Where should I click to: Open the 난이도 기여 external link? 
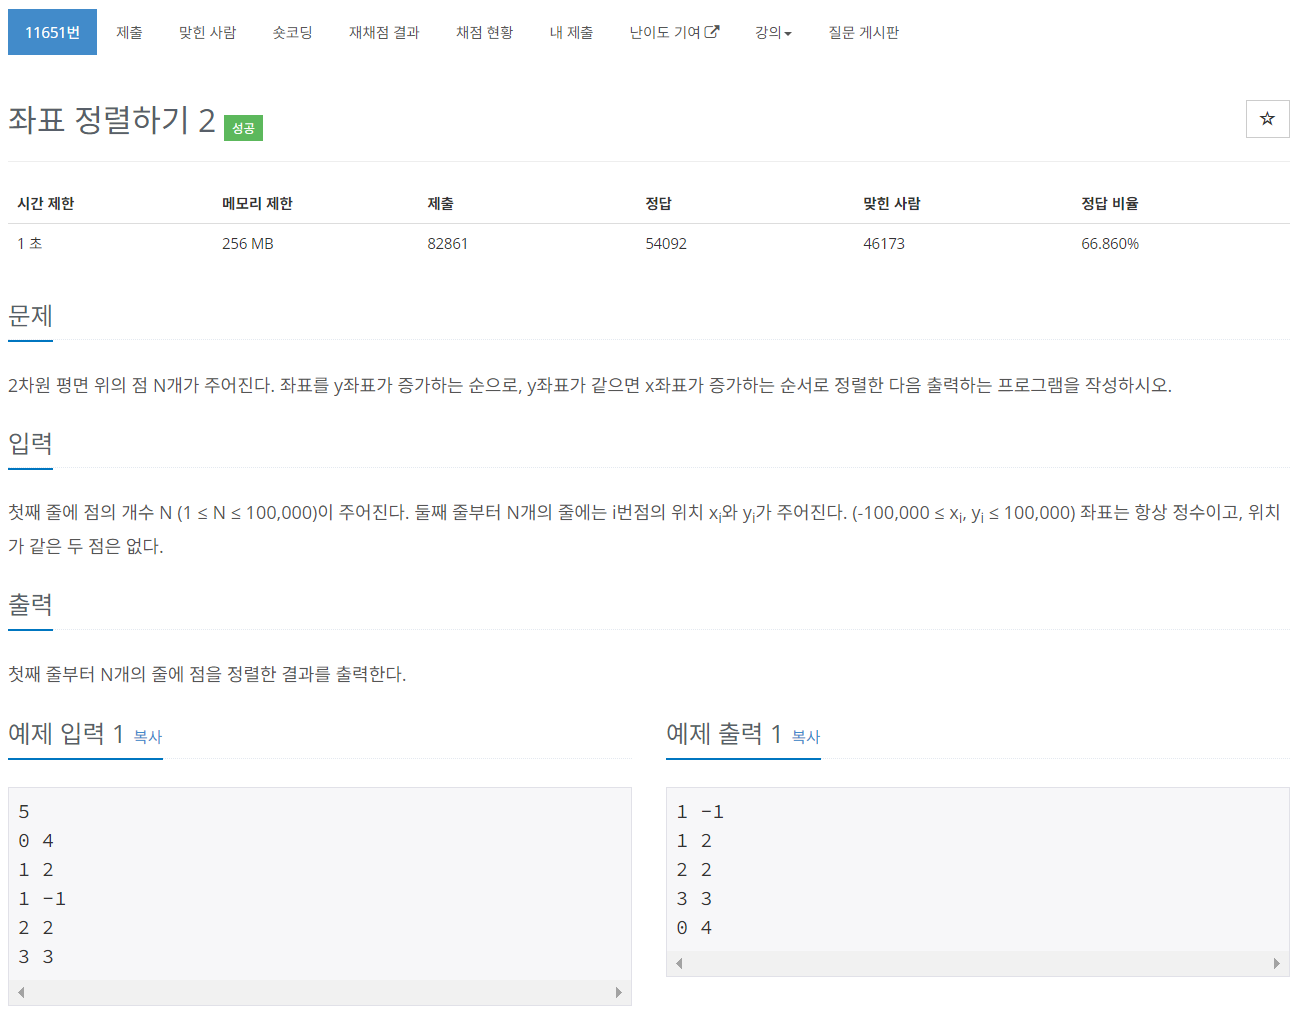click(x=674, y=32)
